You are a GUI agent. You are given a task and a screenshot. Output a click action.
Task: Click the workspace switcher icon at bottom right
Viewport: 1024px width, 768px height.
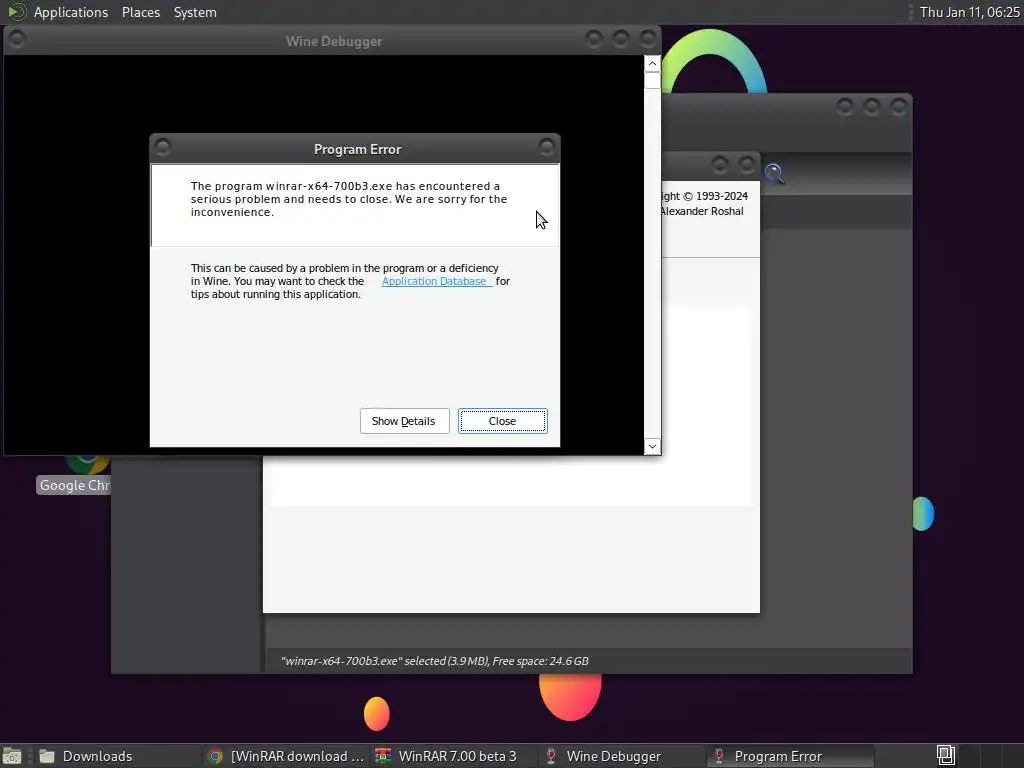point(946,756)
